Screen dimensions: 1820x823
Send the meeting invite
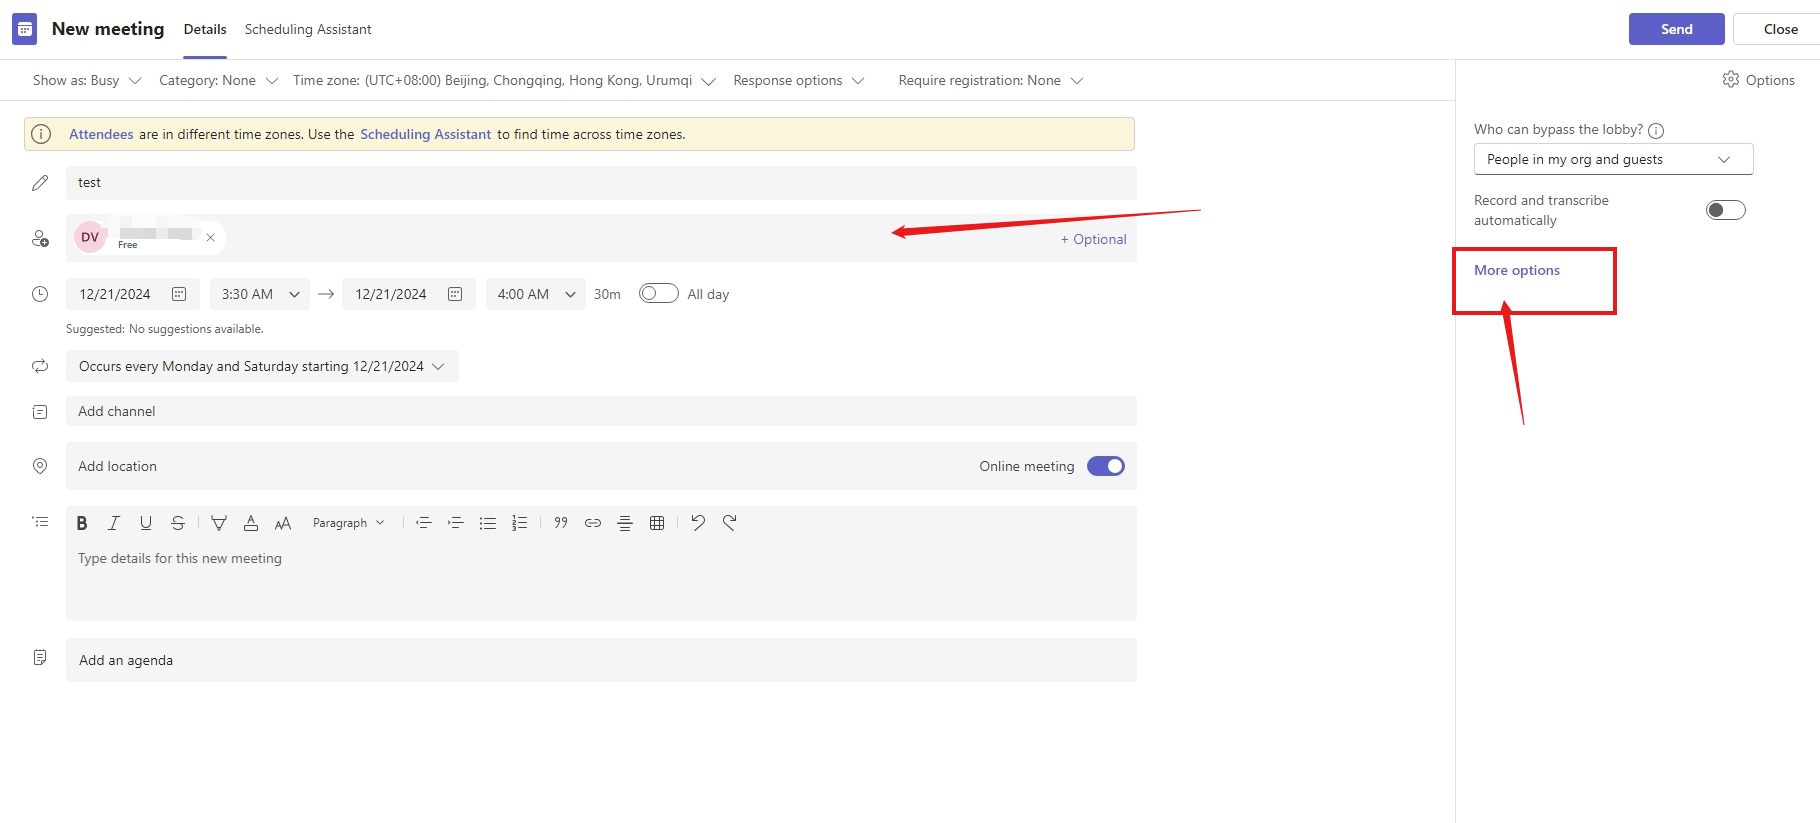(x=1677, y=29)
